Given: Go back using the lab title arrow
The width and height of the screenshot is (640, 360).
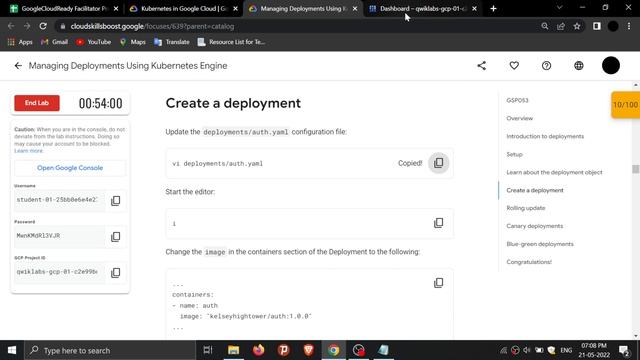Looking at the screenshot, I should tap(18, 66).
